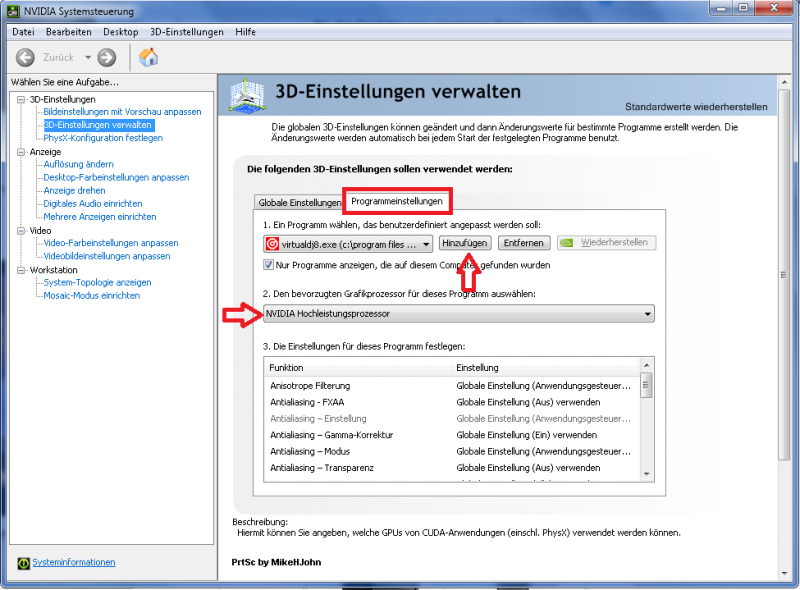This screenshot has height=590, width=800.
Task: Open the Desktop menu
Action: (121, 32)
